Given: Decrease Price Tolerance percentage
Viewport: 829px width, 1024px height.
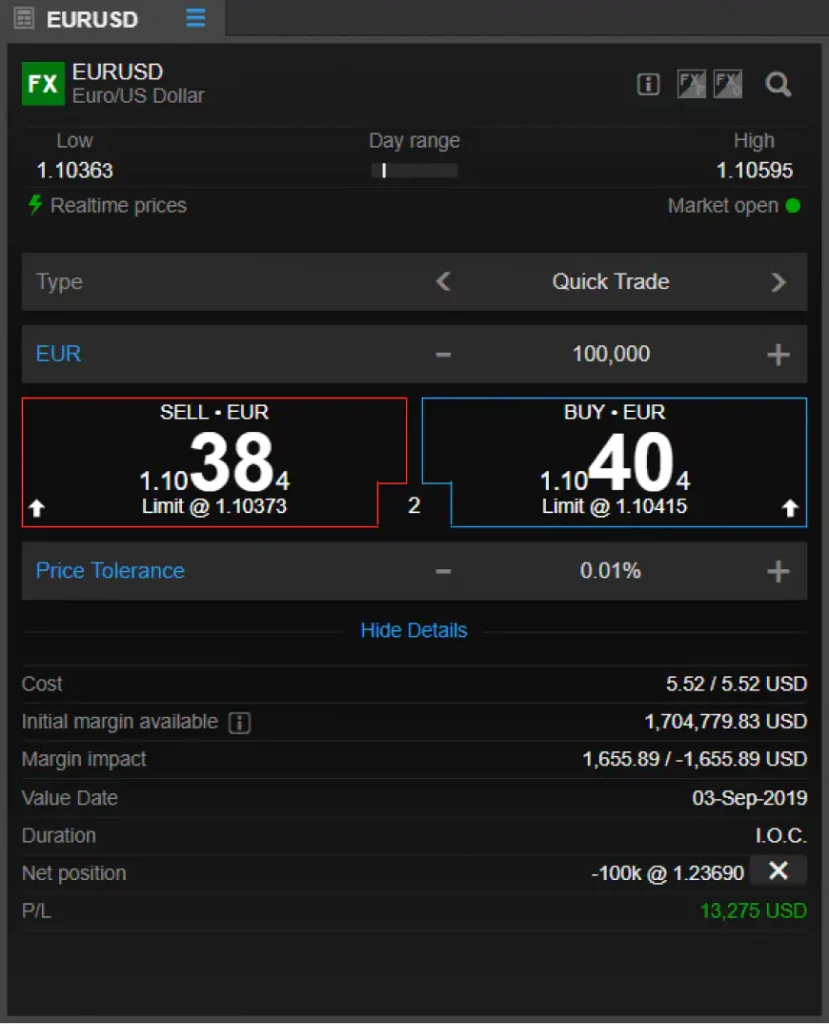Looking at the screenshot, I should [444, 571].
